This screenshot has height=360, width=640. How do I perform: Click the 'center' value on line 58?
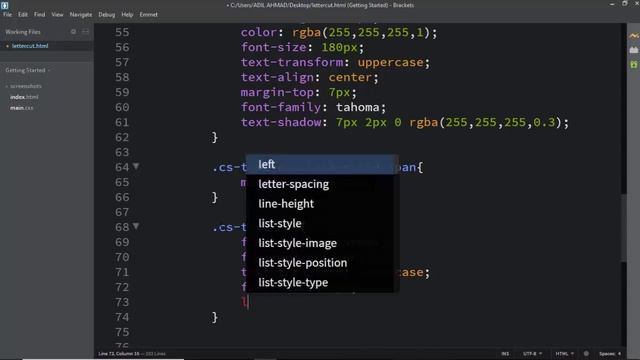(350, 78)
